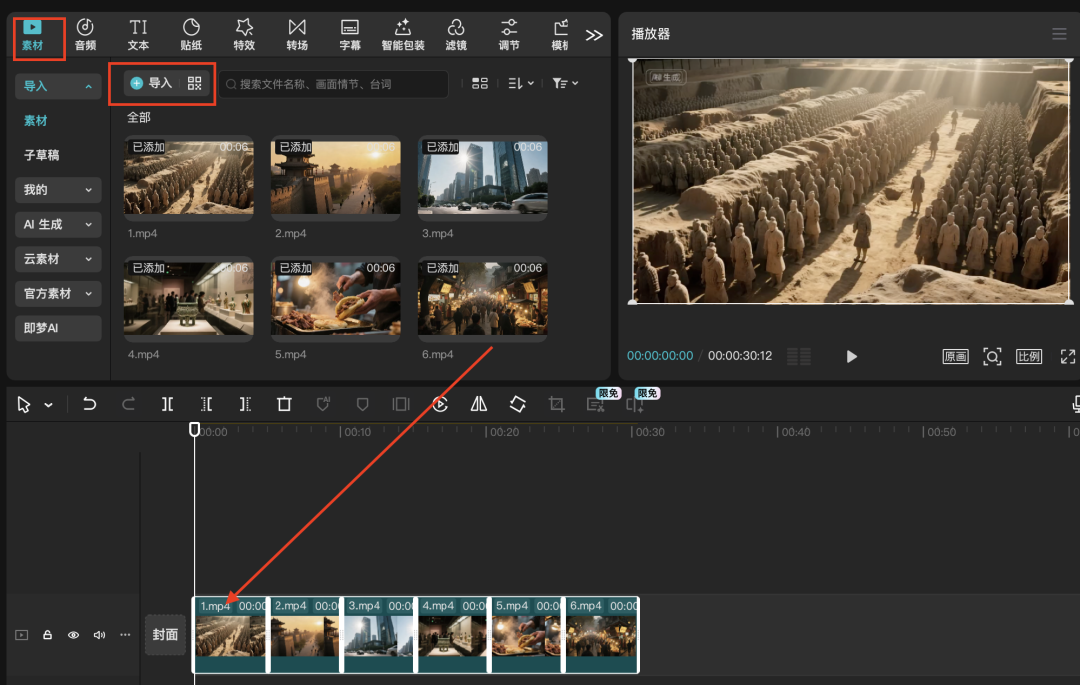This screenshot has height=685, width=1080.
Task: Toggle the lock on the main track
Action: coord(47,635)
